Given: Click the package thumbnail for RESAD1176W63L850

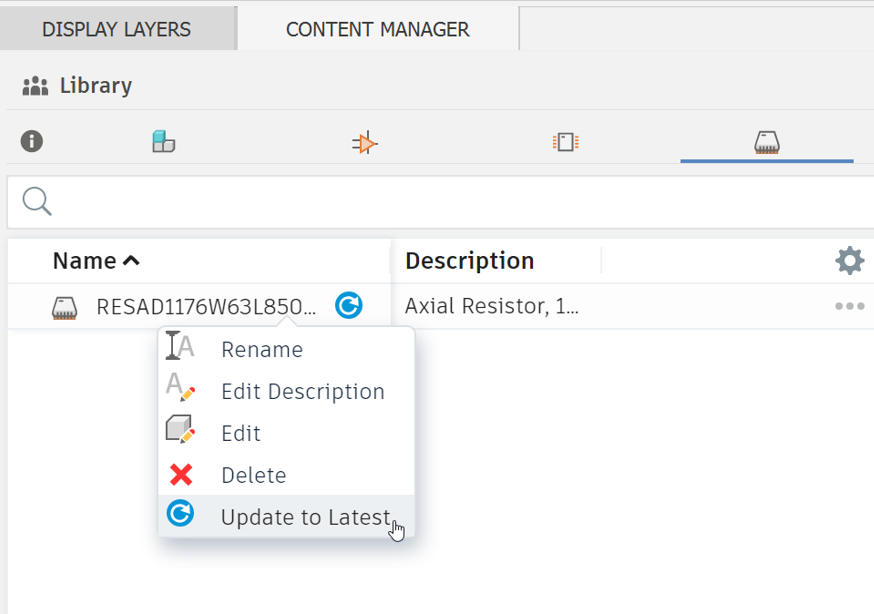Looking at the screenshot, I should (x=65, y=307).
